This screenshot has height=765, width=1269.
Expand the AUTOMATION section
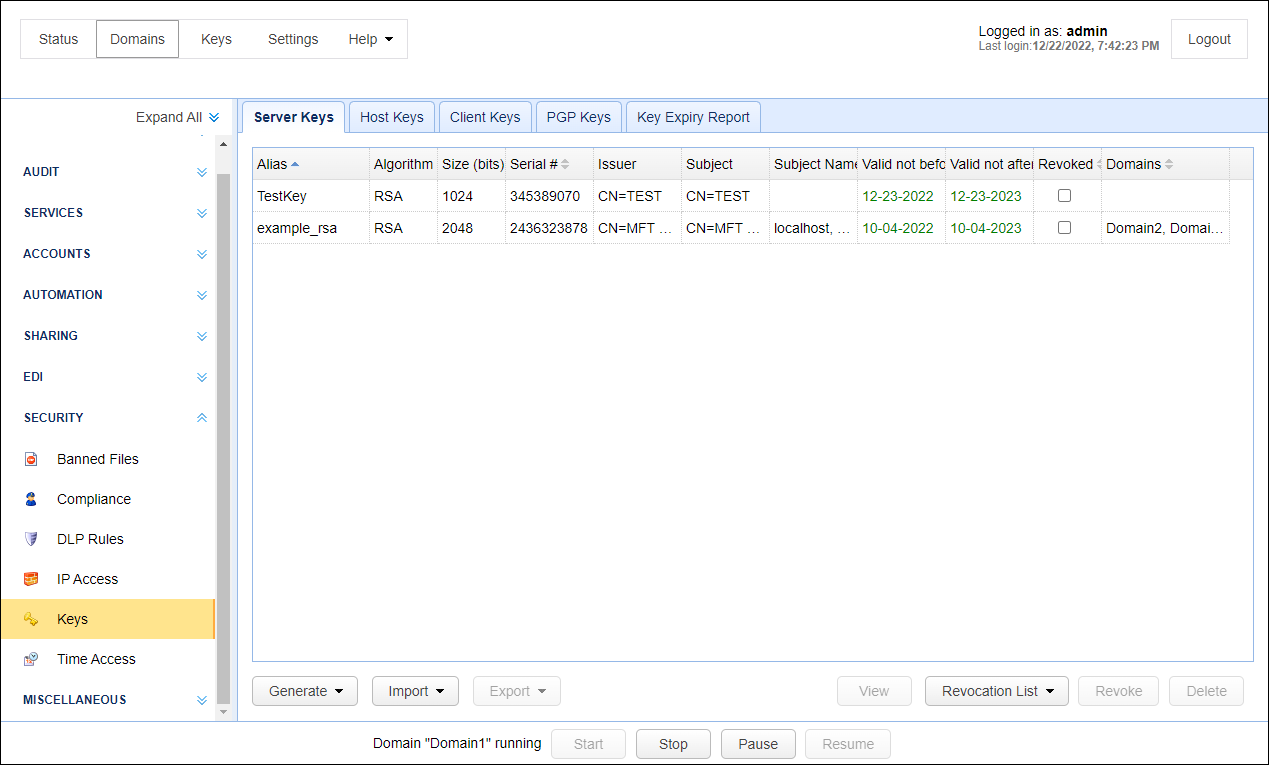(x=202, y=295)
